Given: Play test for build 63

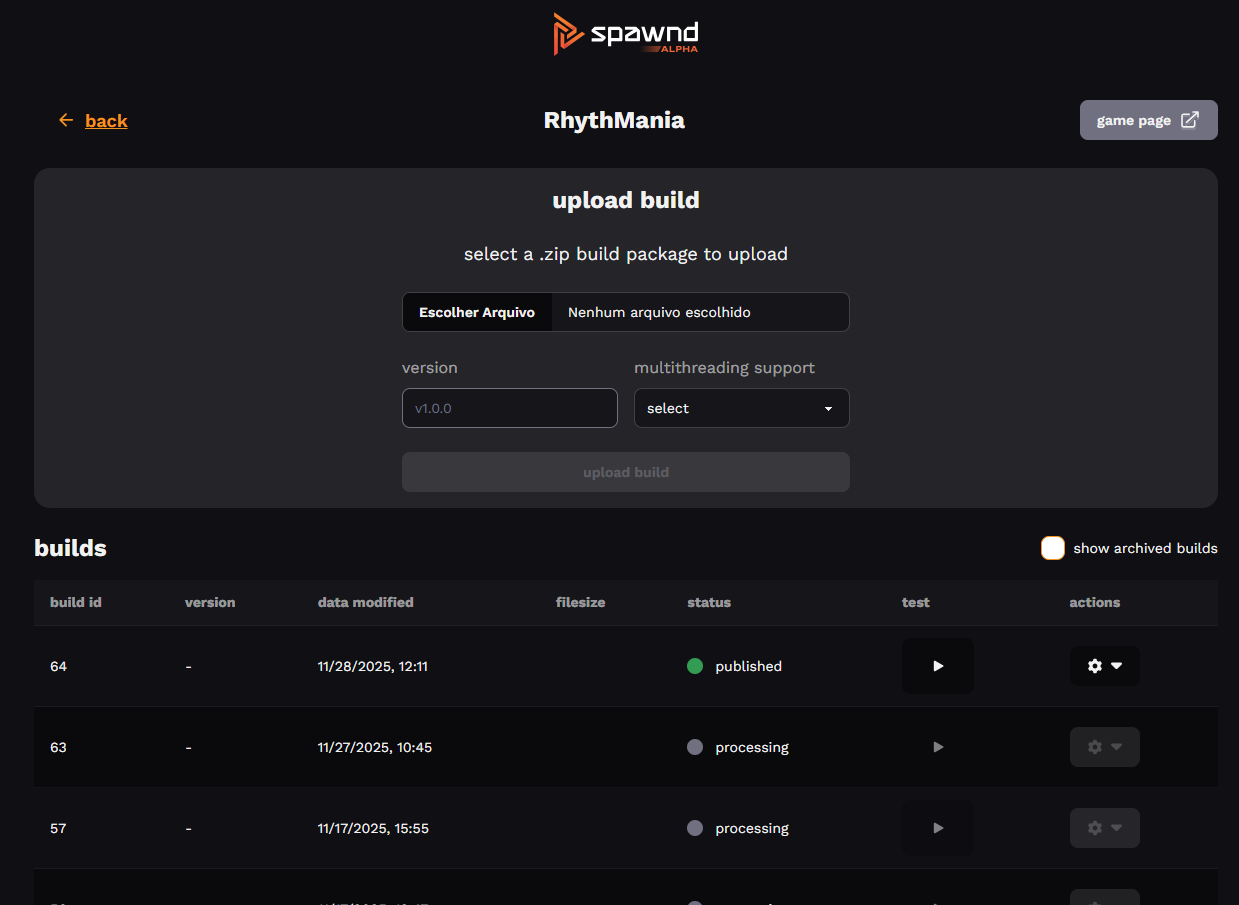Looking at the screenshot, I should pyautogui.click(x=938, y=747).
